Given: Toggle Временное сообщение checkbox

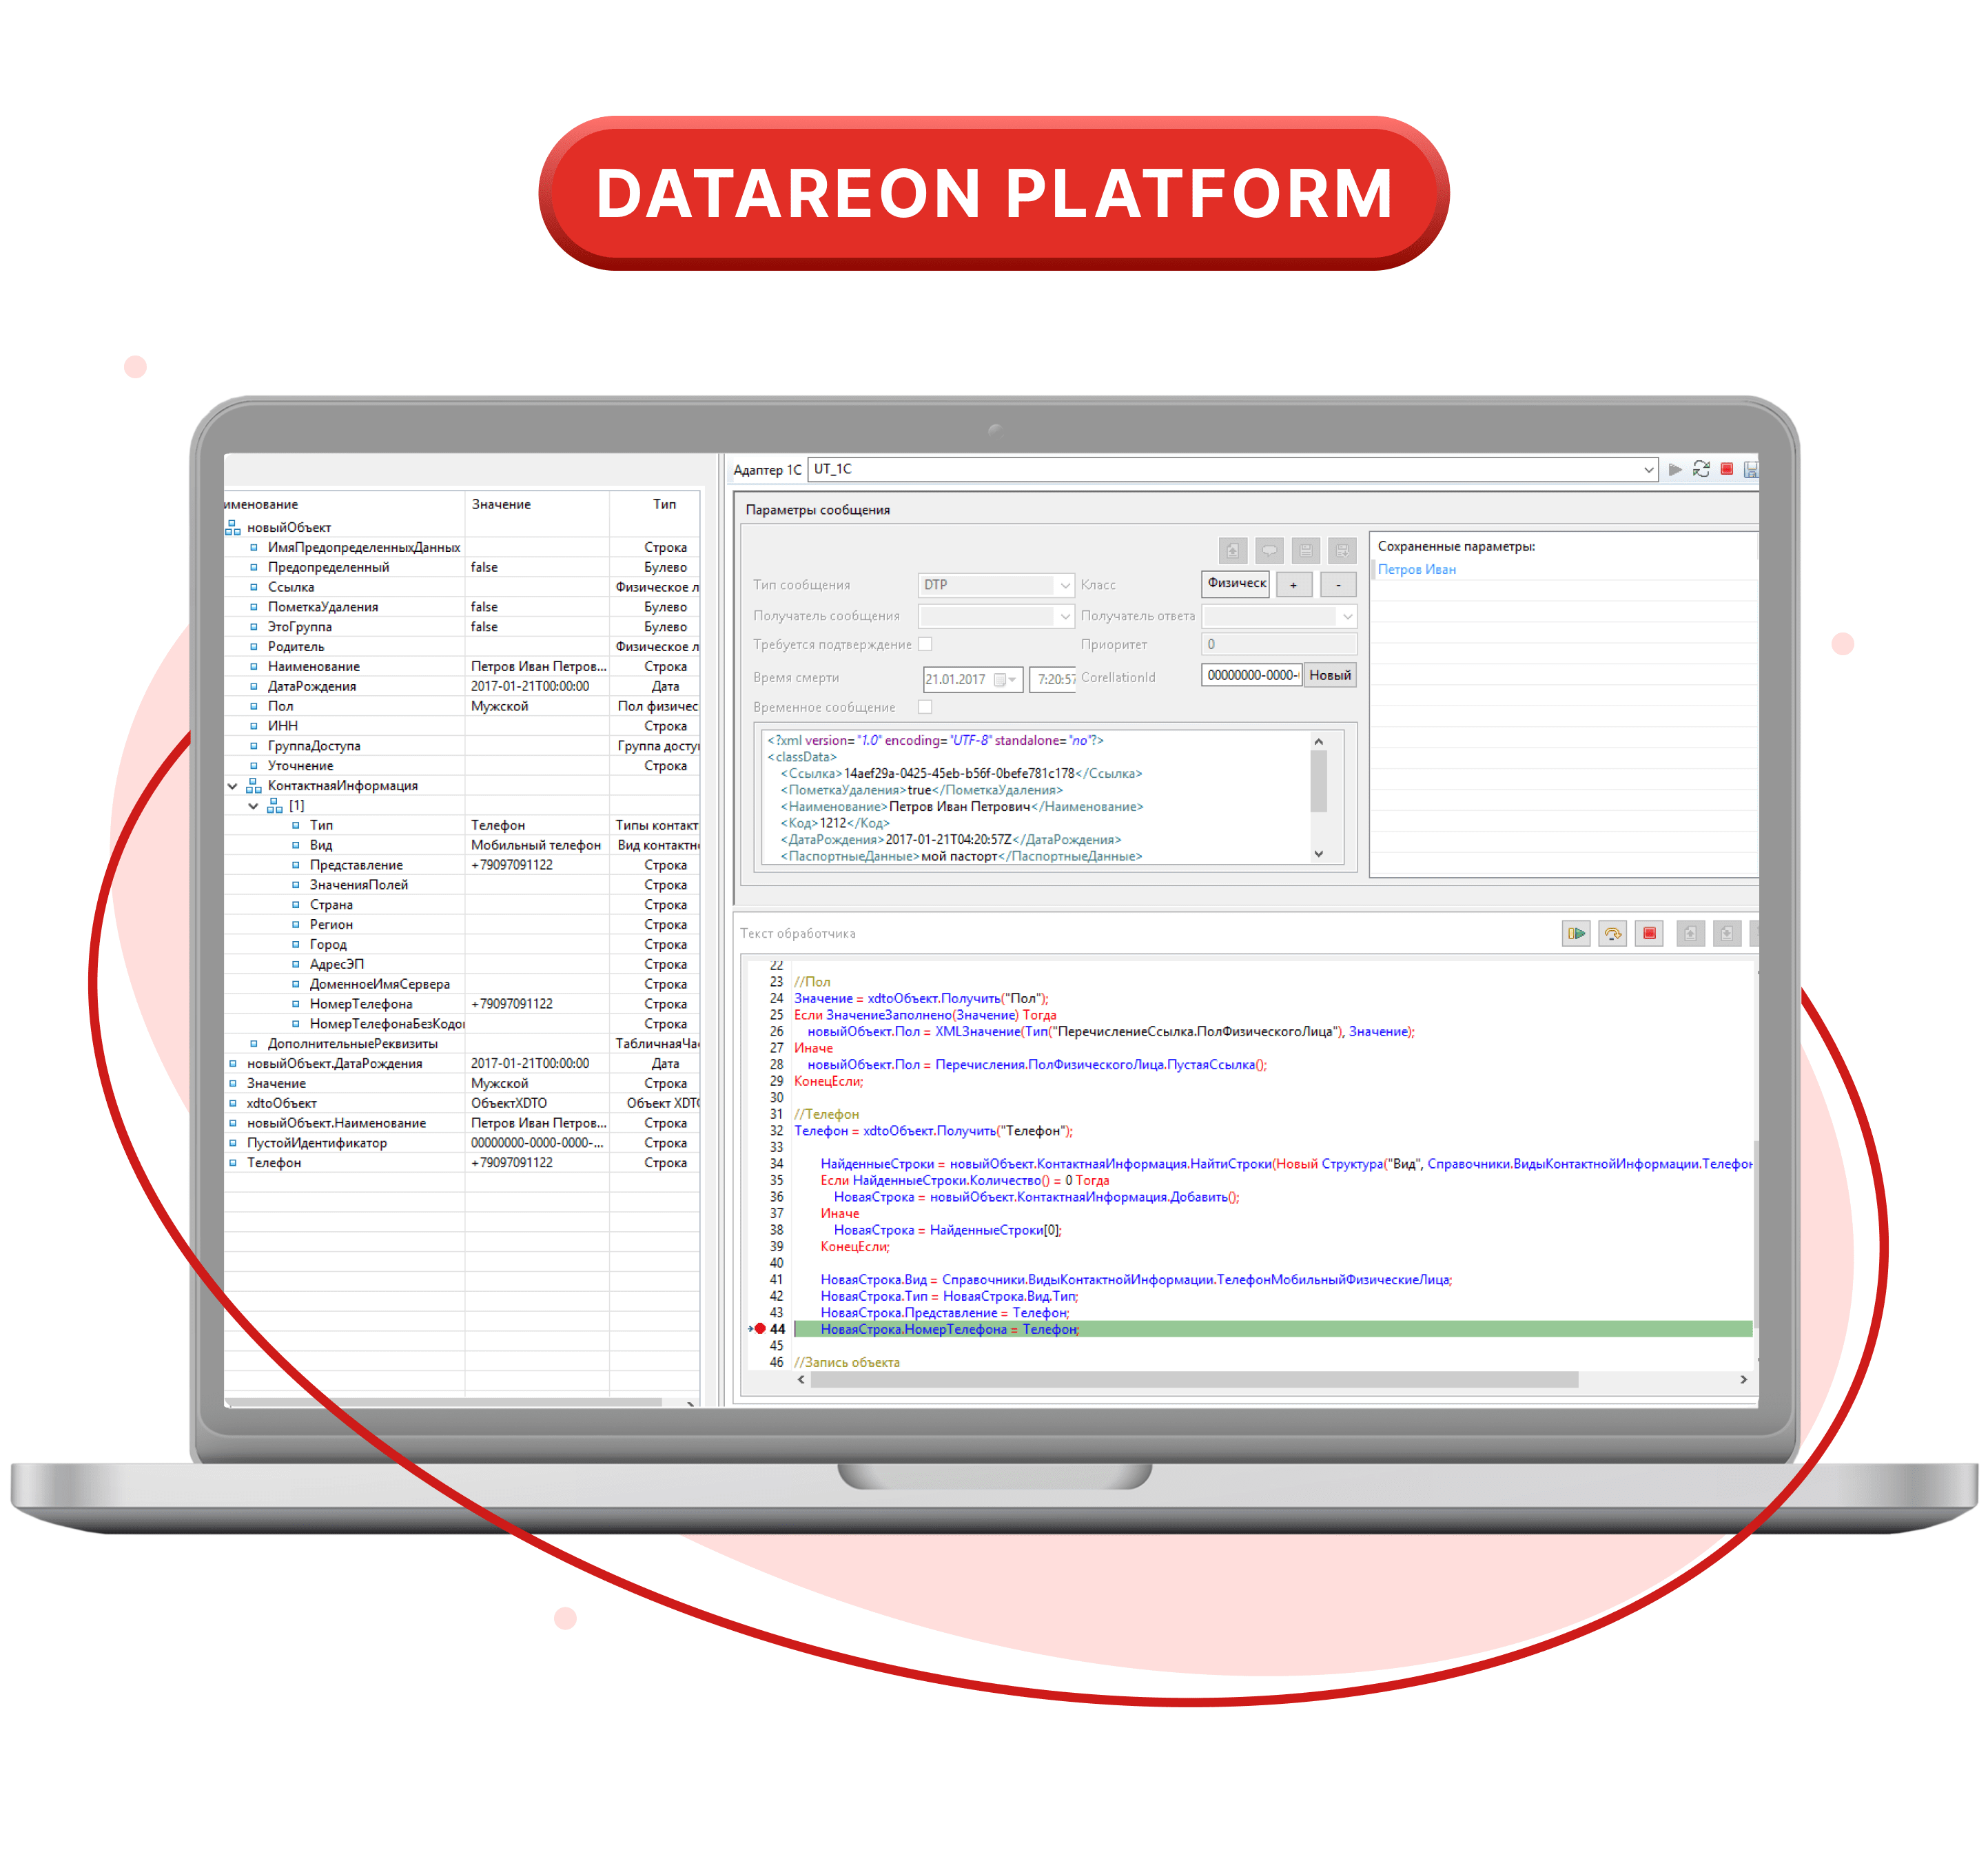Looking at the screenshot, I should point(925,707).
